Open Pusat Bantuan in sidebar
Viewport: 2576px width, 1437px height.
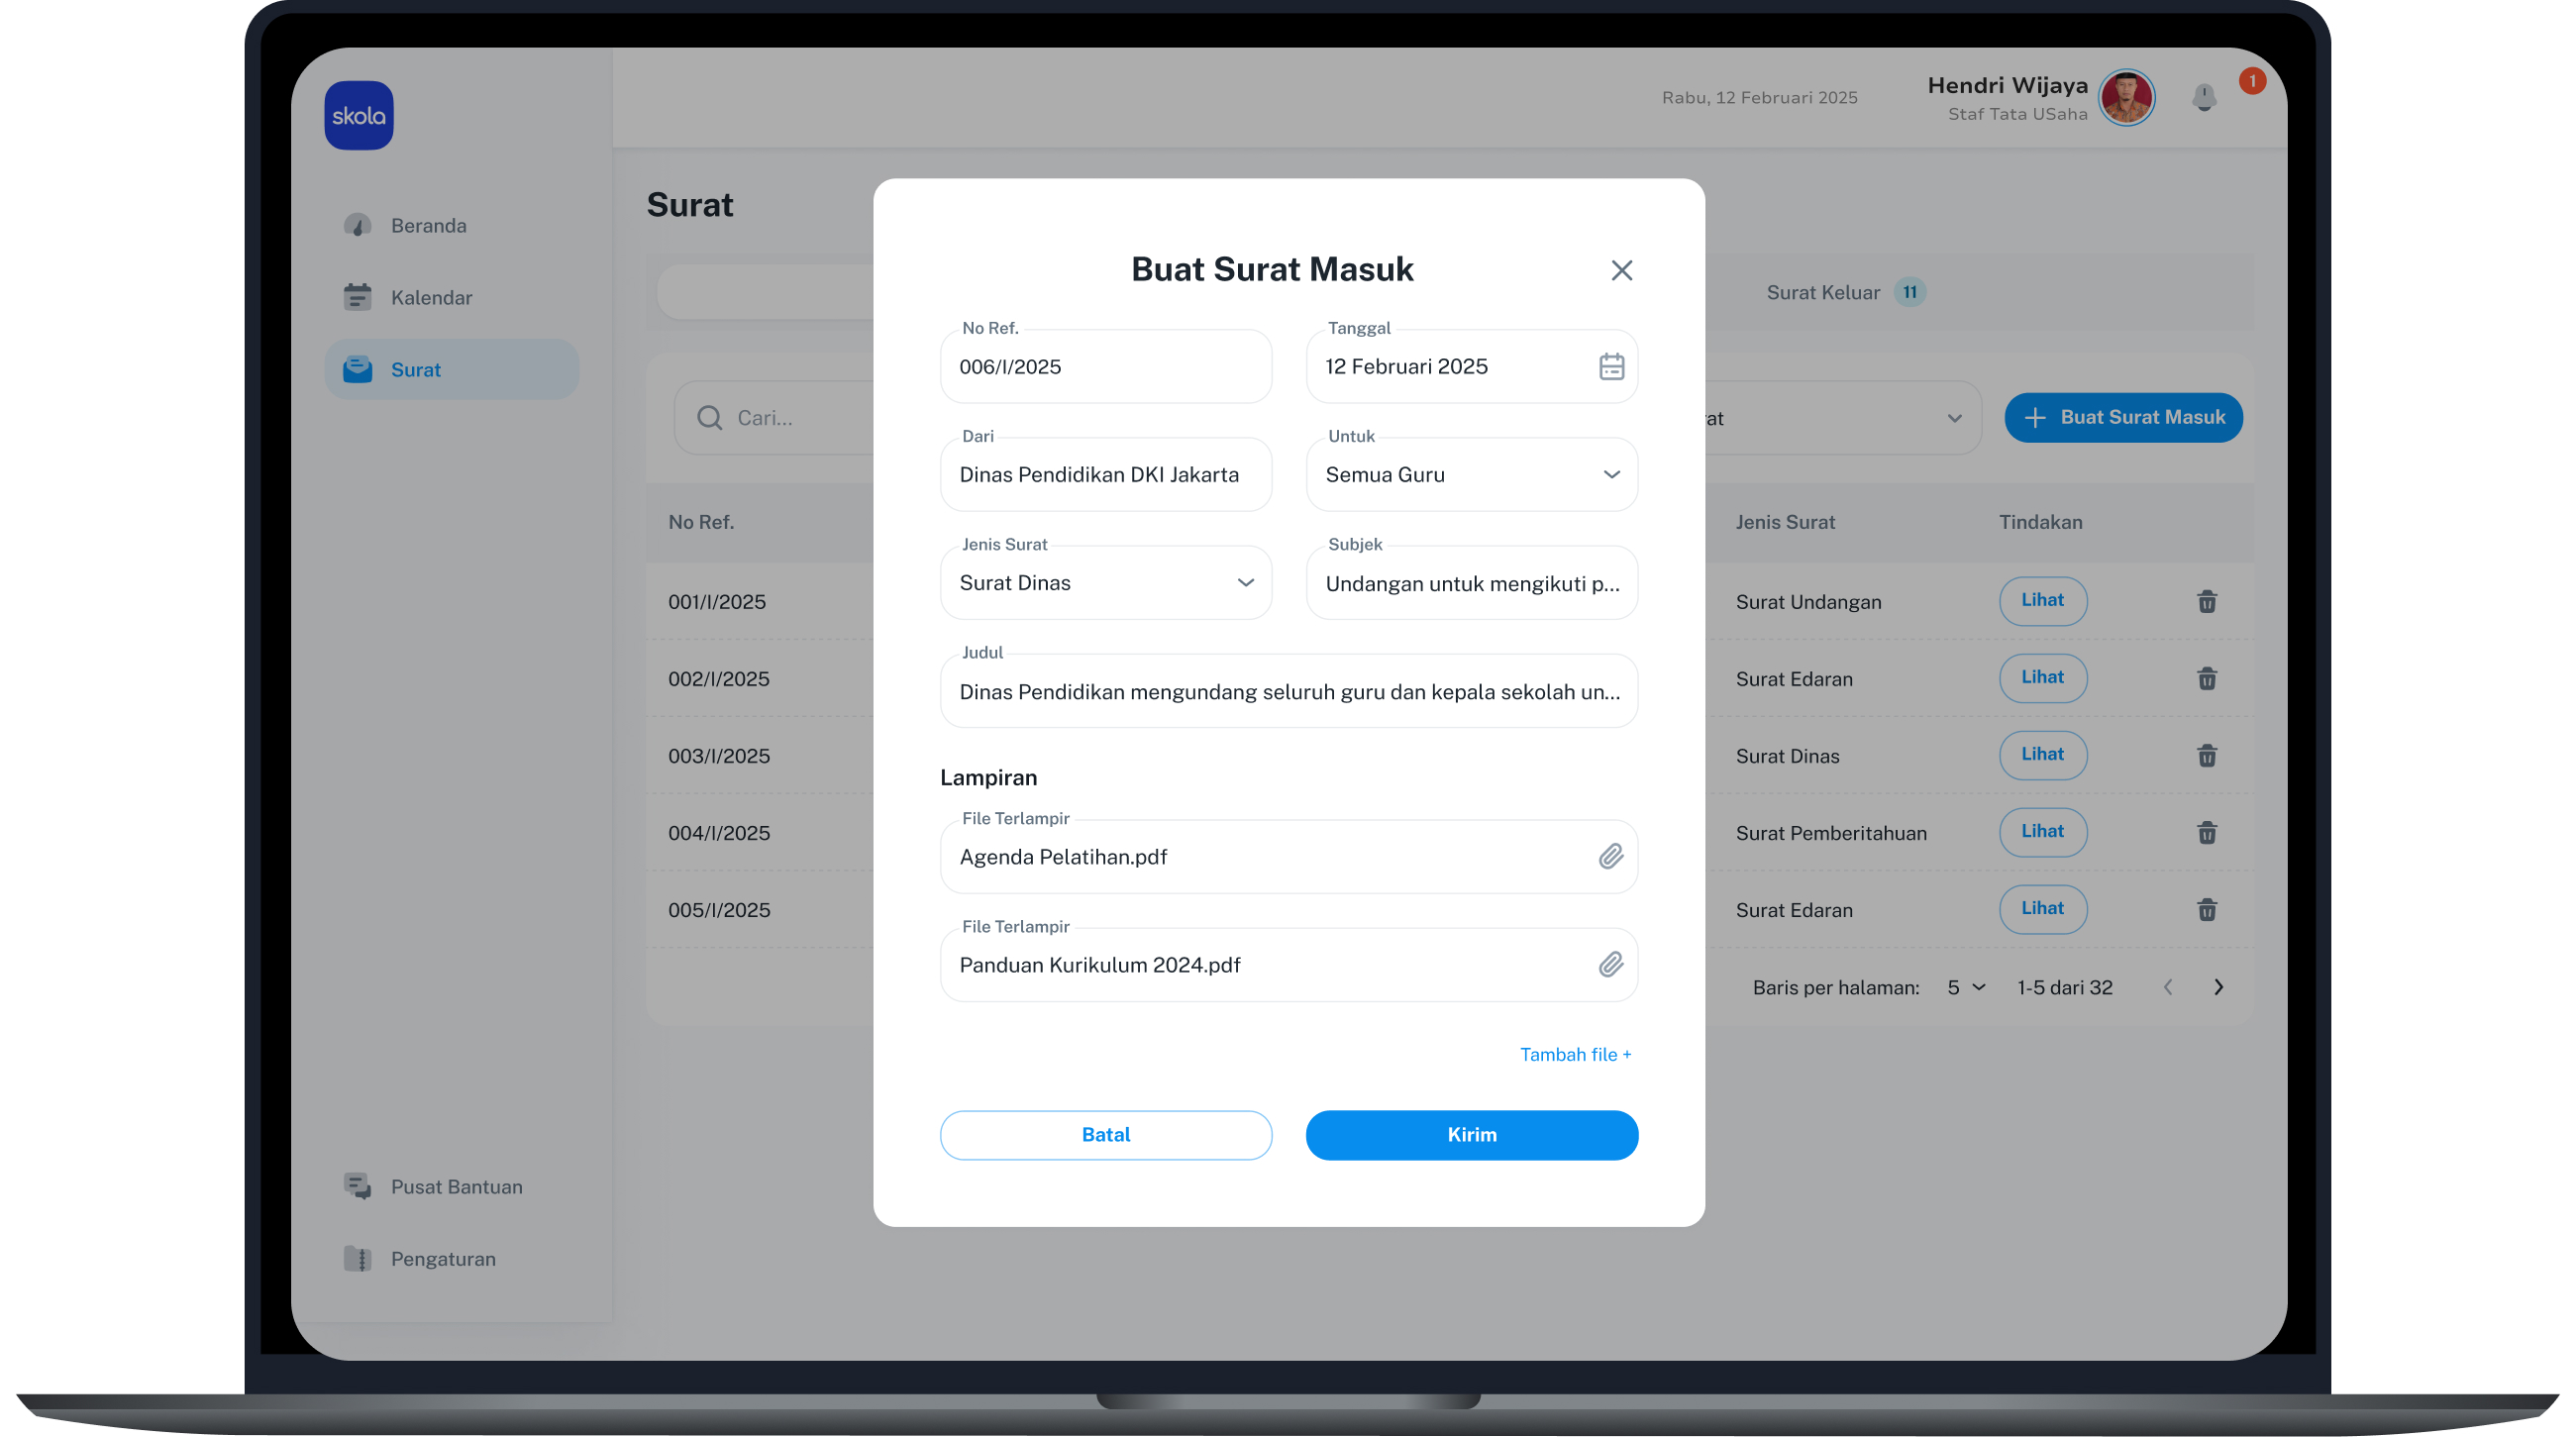(455, 1186)
